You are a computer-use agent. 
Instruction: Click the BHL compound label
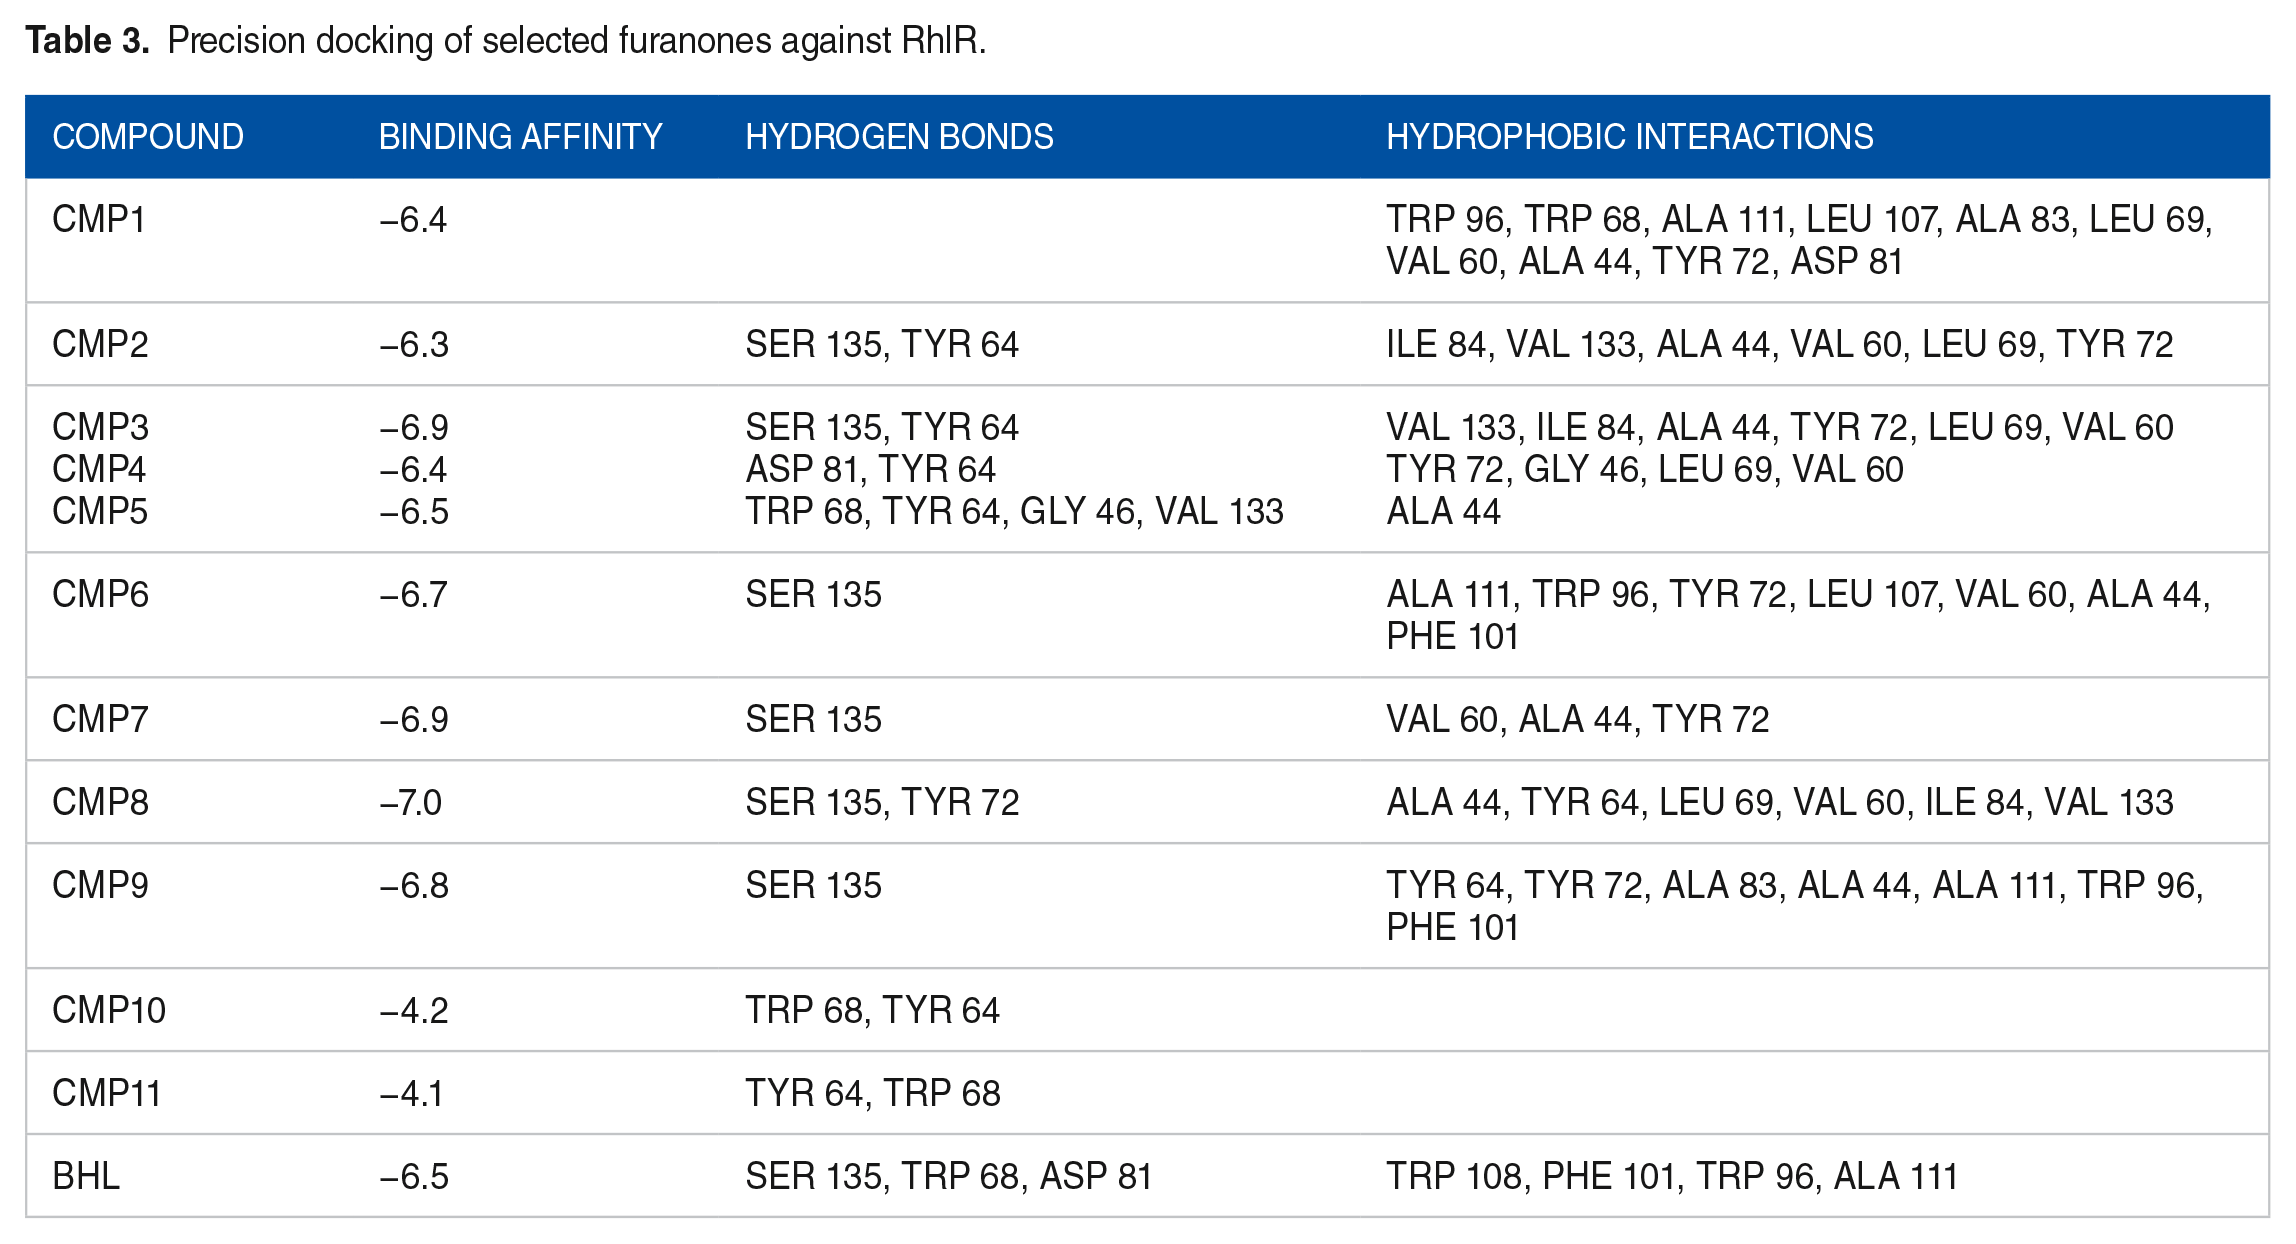coord(86,1176)
